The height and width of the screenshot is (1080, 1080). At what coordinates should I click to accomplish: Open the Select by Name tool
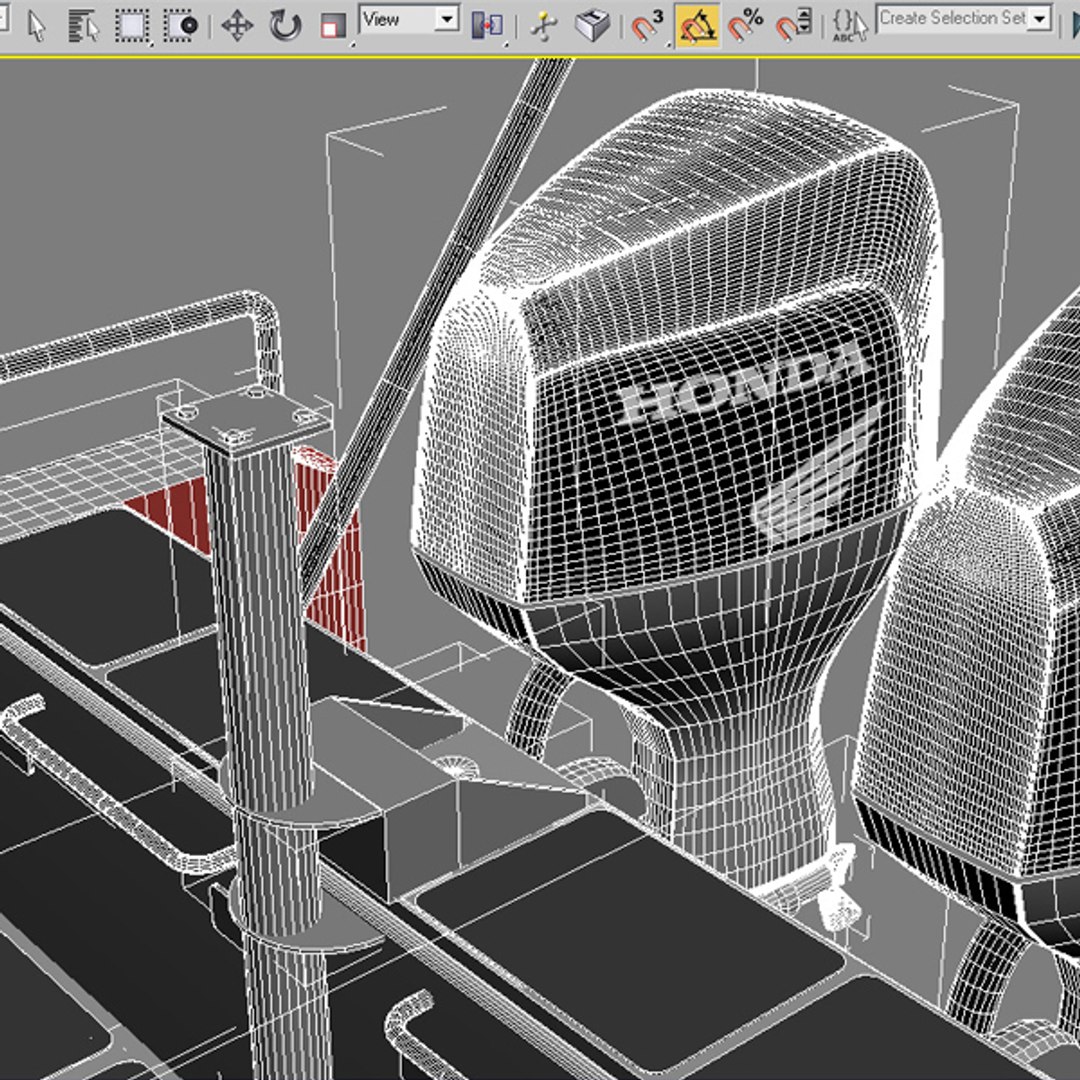[85, 25]
